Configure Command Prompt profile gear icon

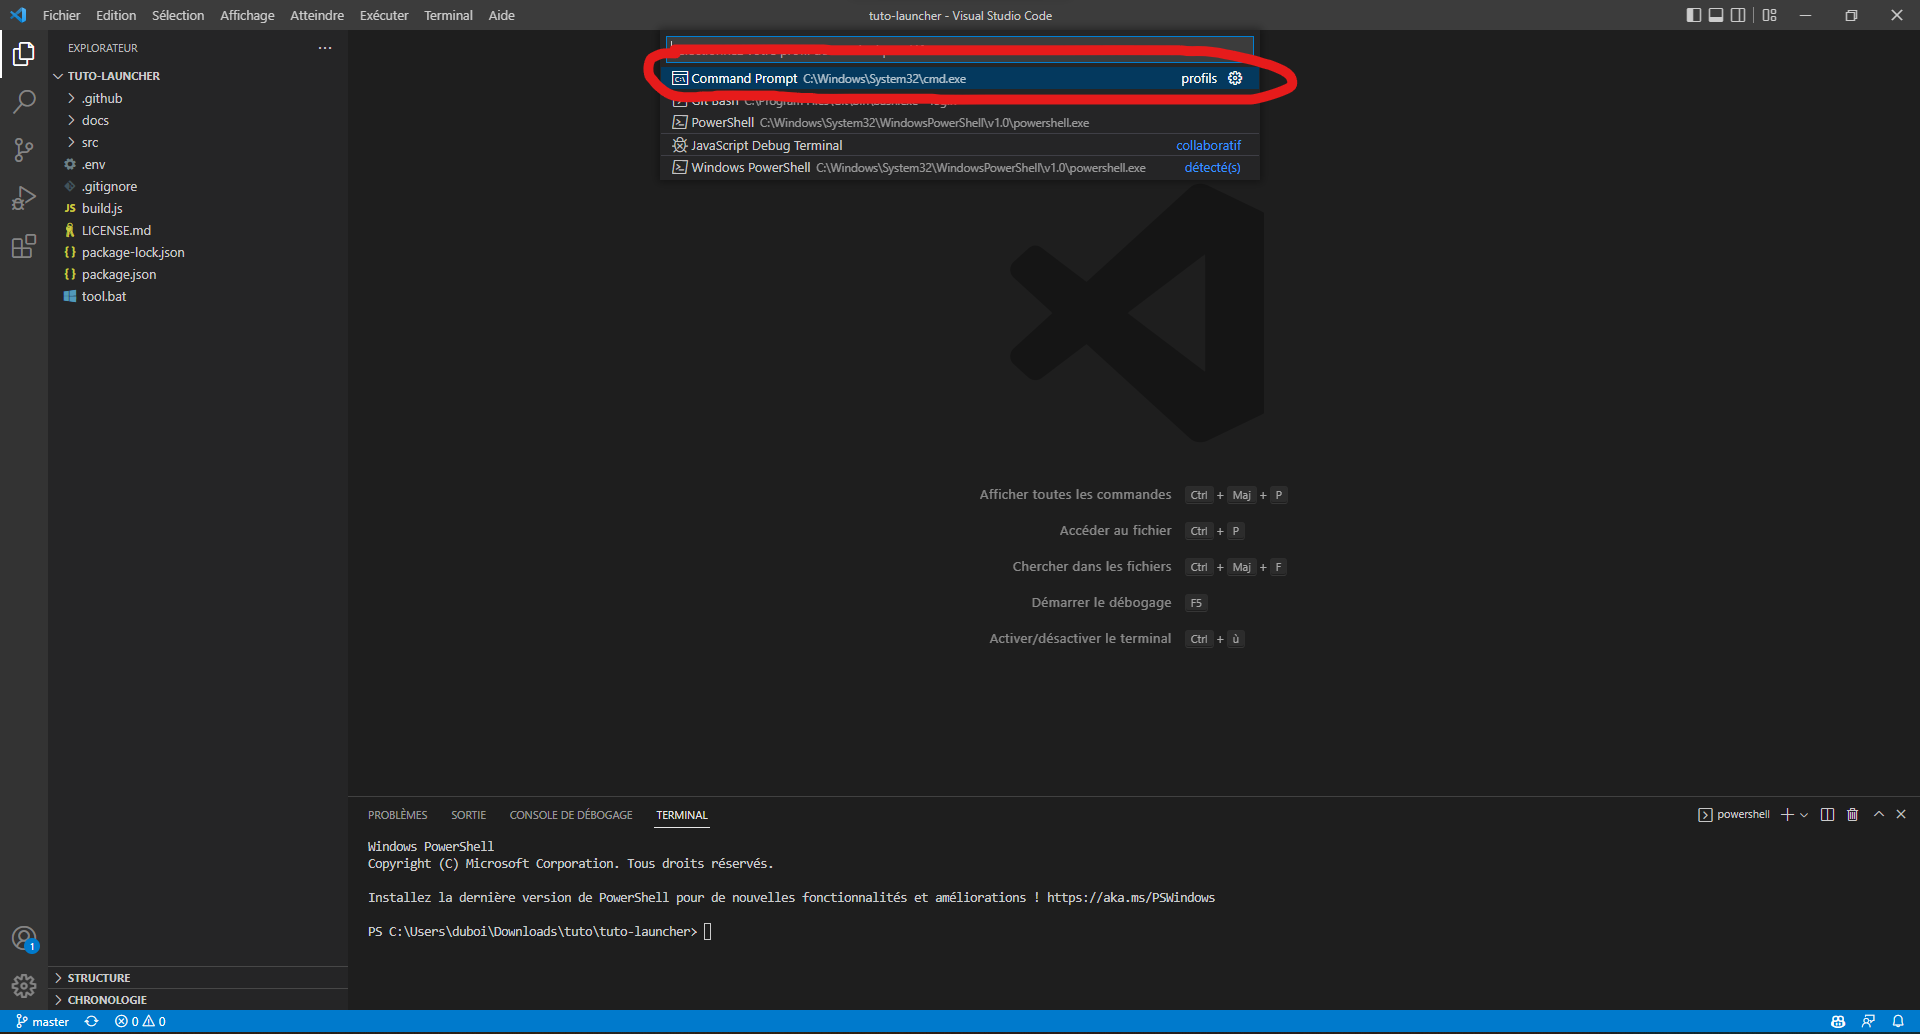1235,78
